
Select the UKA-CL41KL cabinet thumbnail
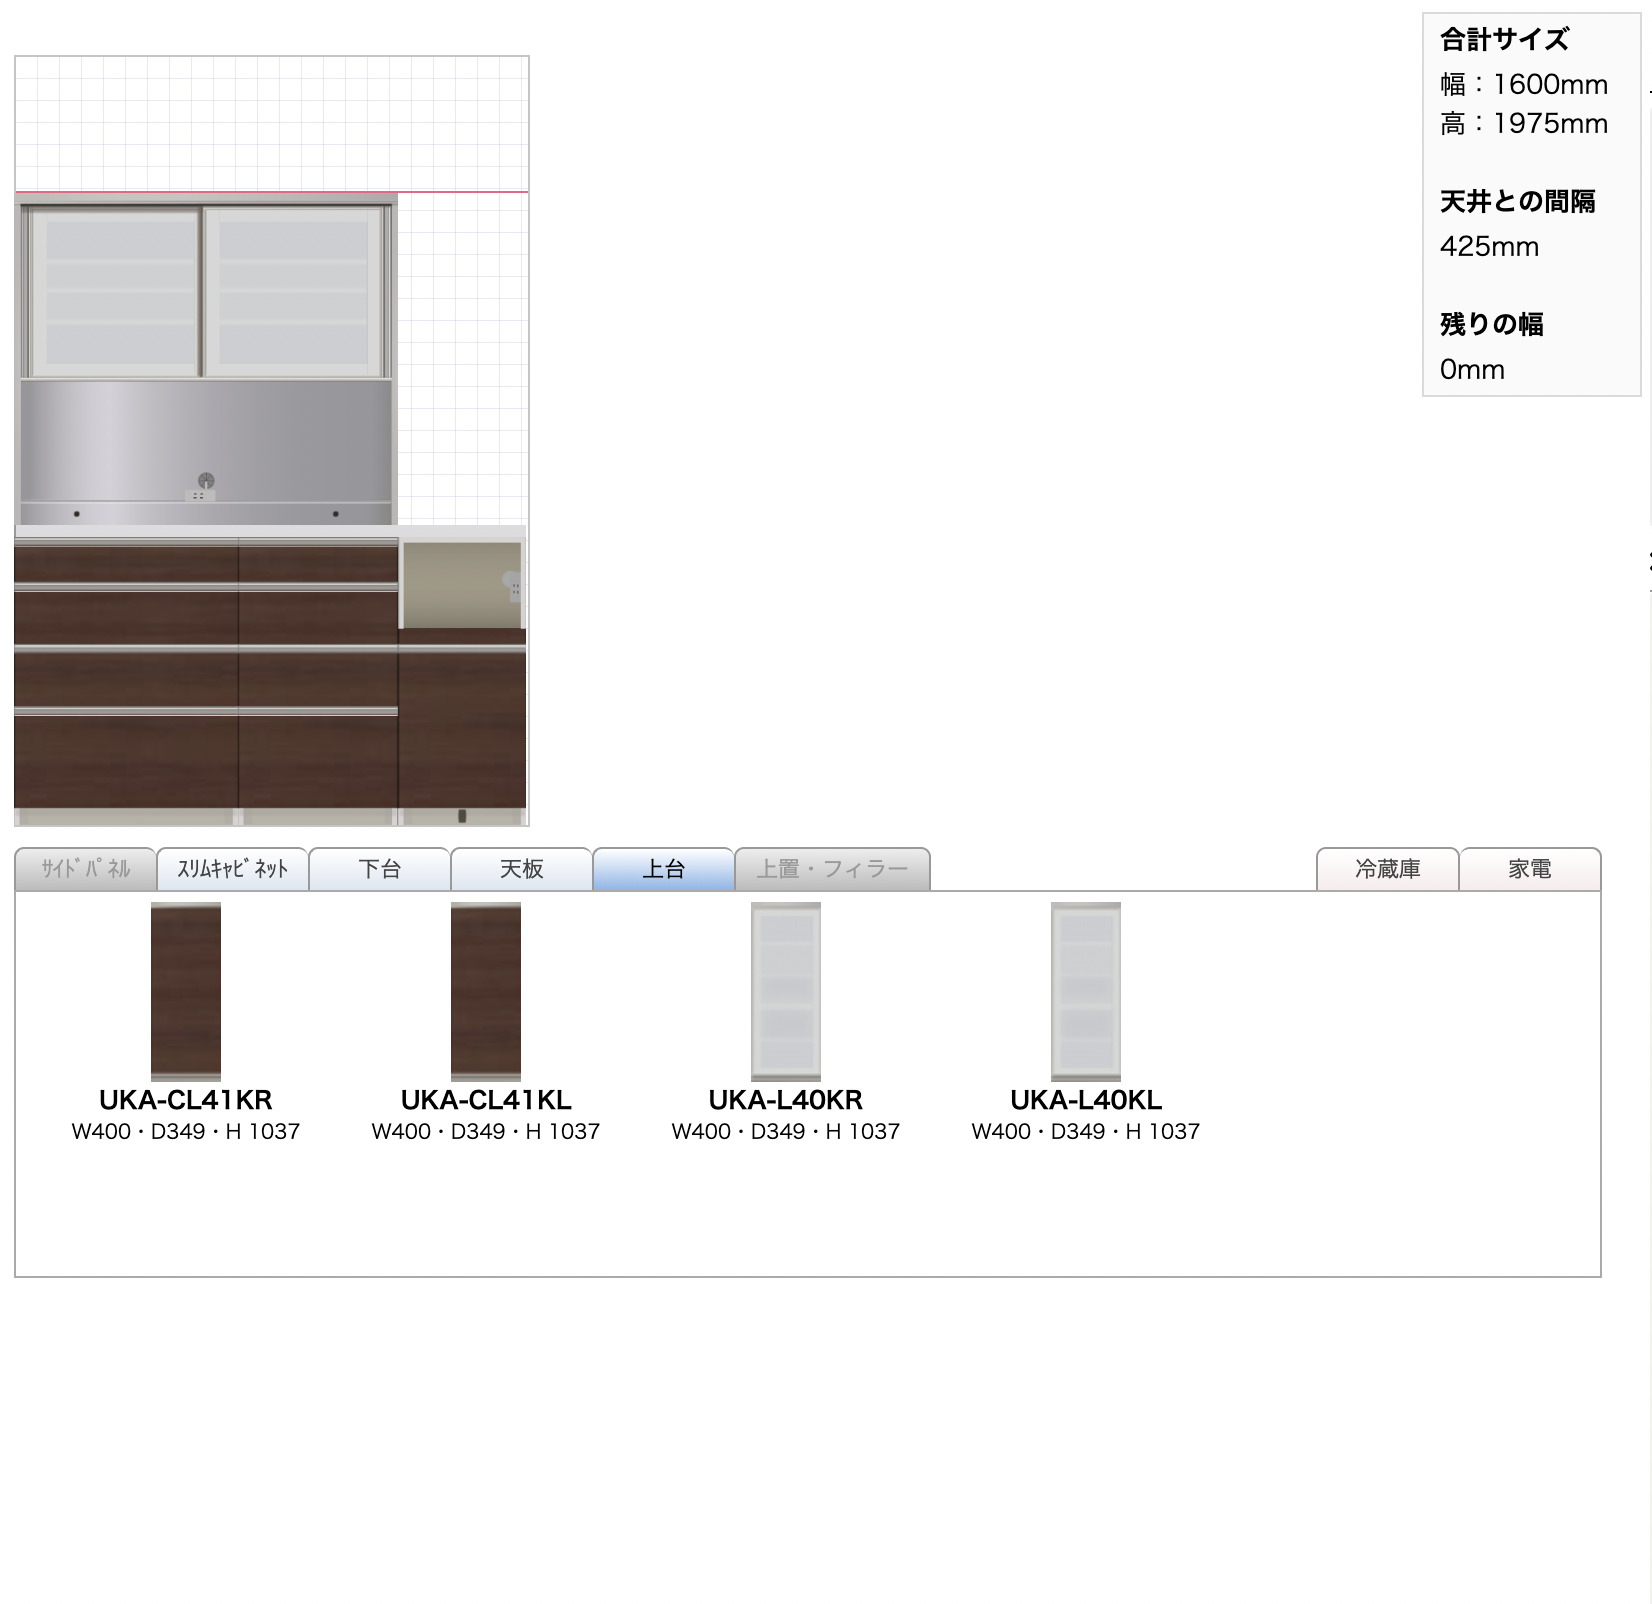pos(485,990)
